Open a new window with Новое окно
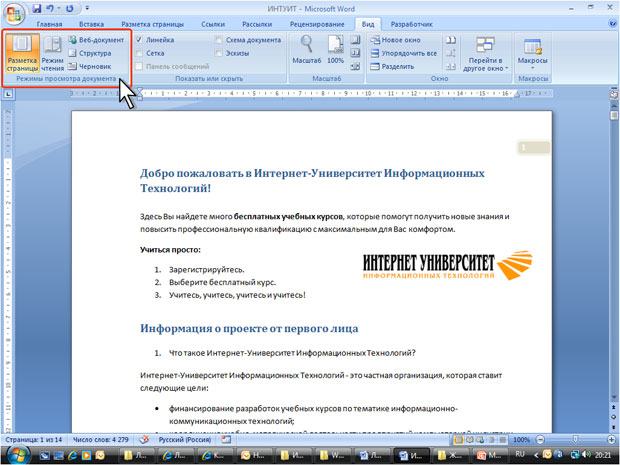Viewport: 620px width, 465px height. (395, 40)
